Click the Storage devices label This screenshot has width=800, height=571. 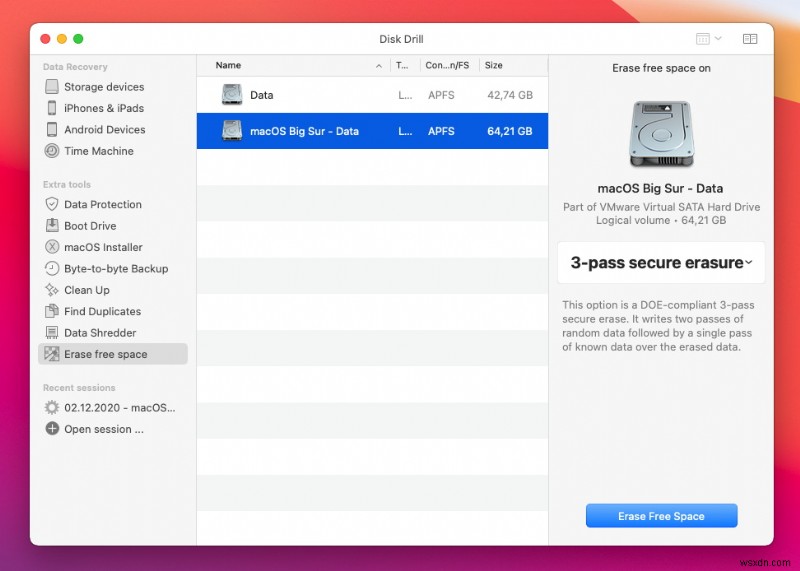pyautogui.click(x=104, y=87)
